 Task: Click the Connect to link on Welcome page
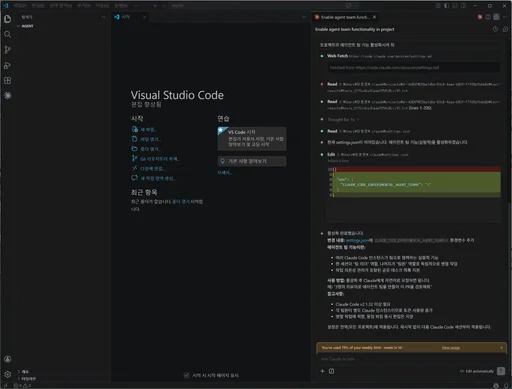pyautogui.click(x=148, y=168)
